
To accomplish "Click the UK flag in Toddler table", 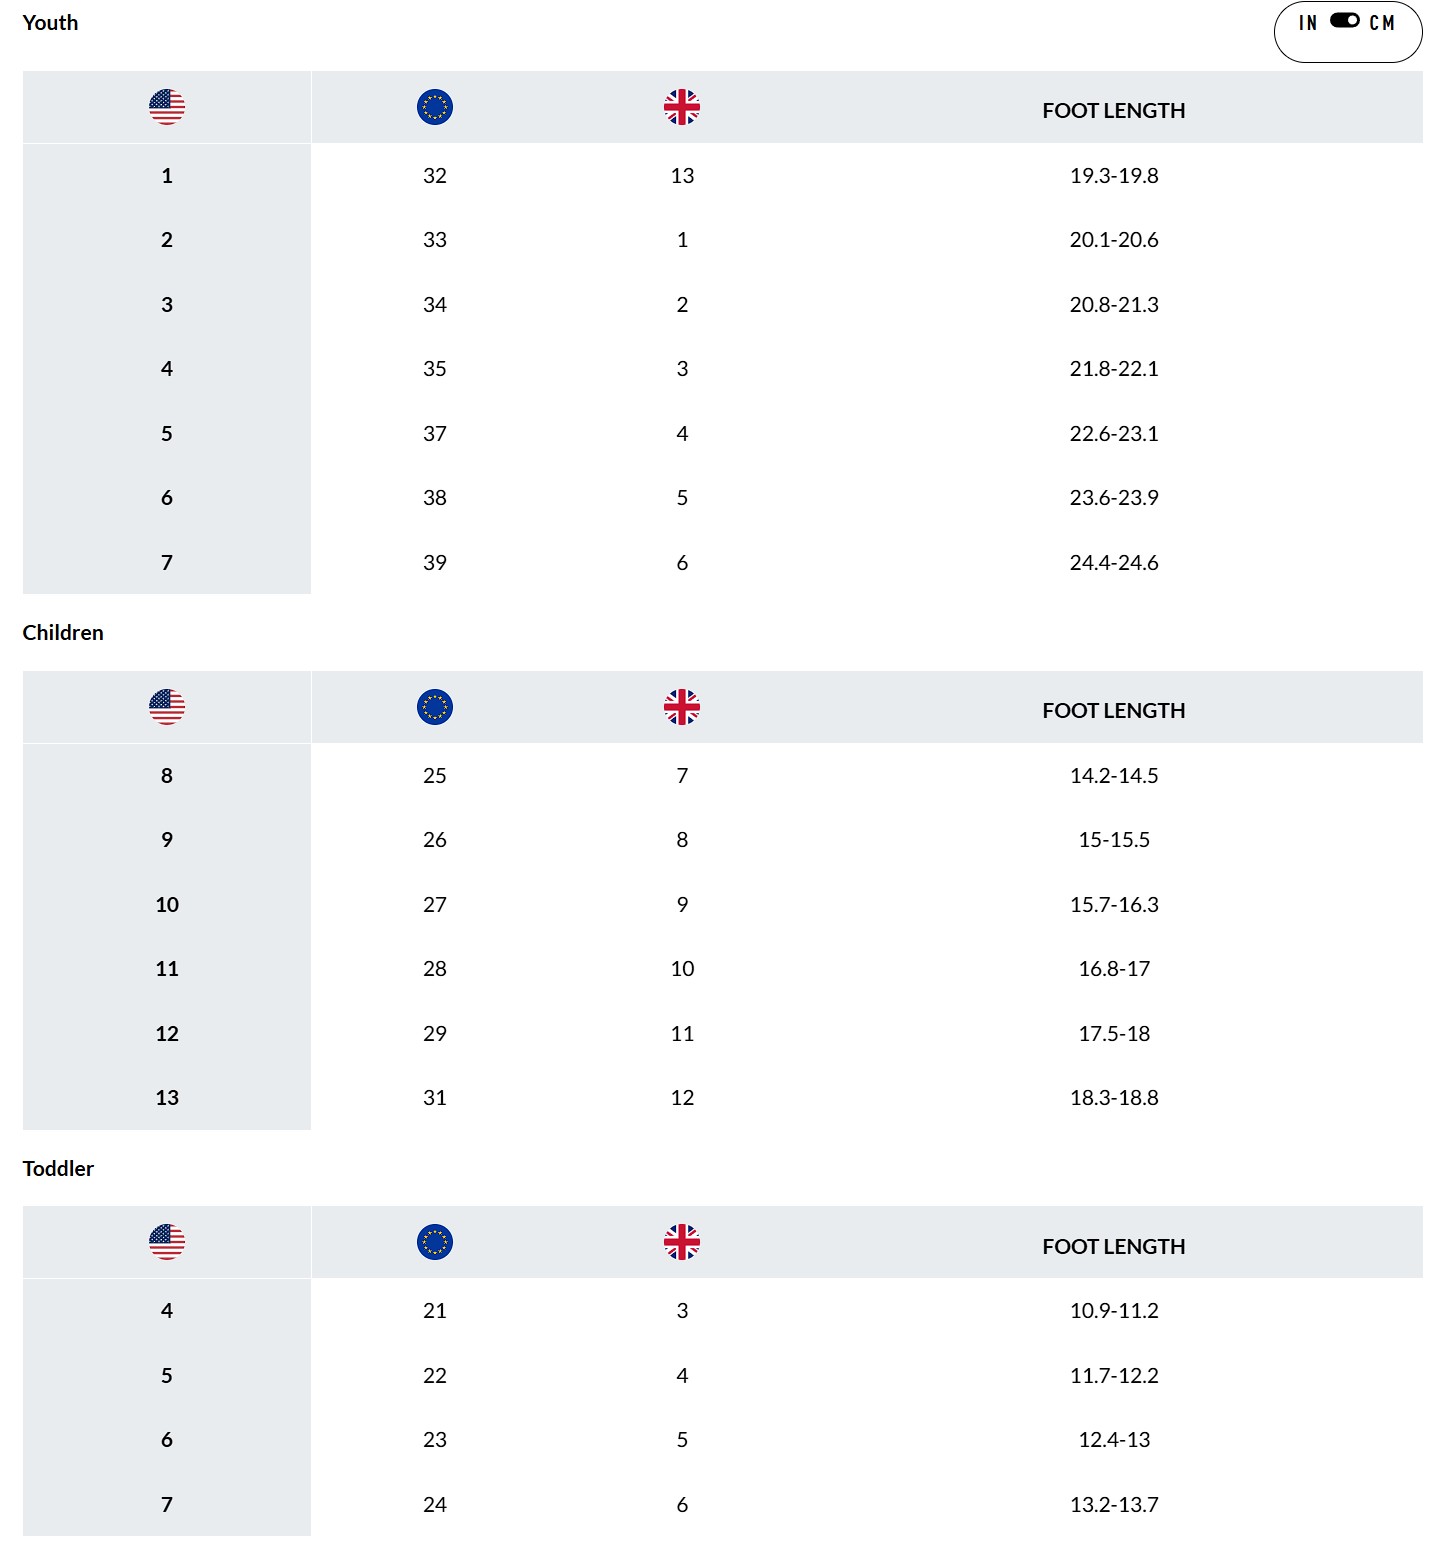I will (x=682, y=1242).
